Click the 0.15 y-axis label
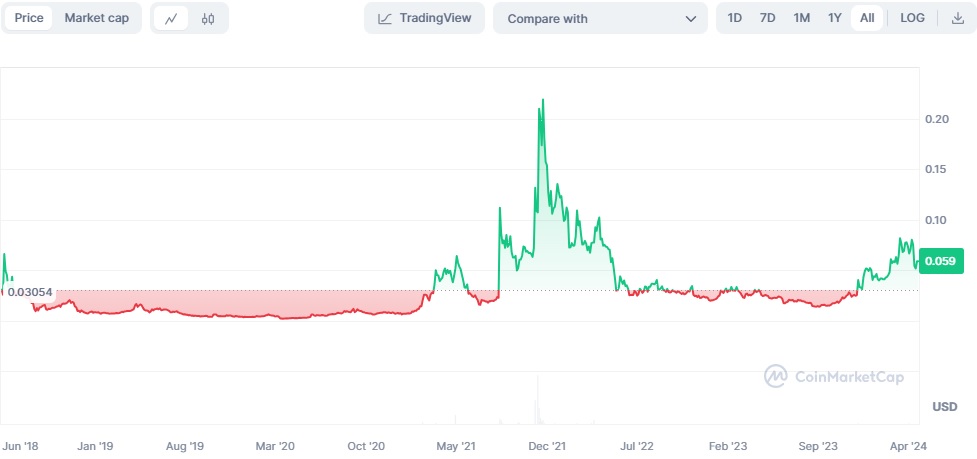The width and height of the screenshot is (977, 459). click(x=937, y=169)
